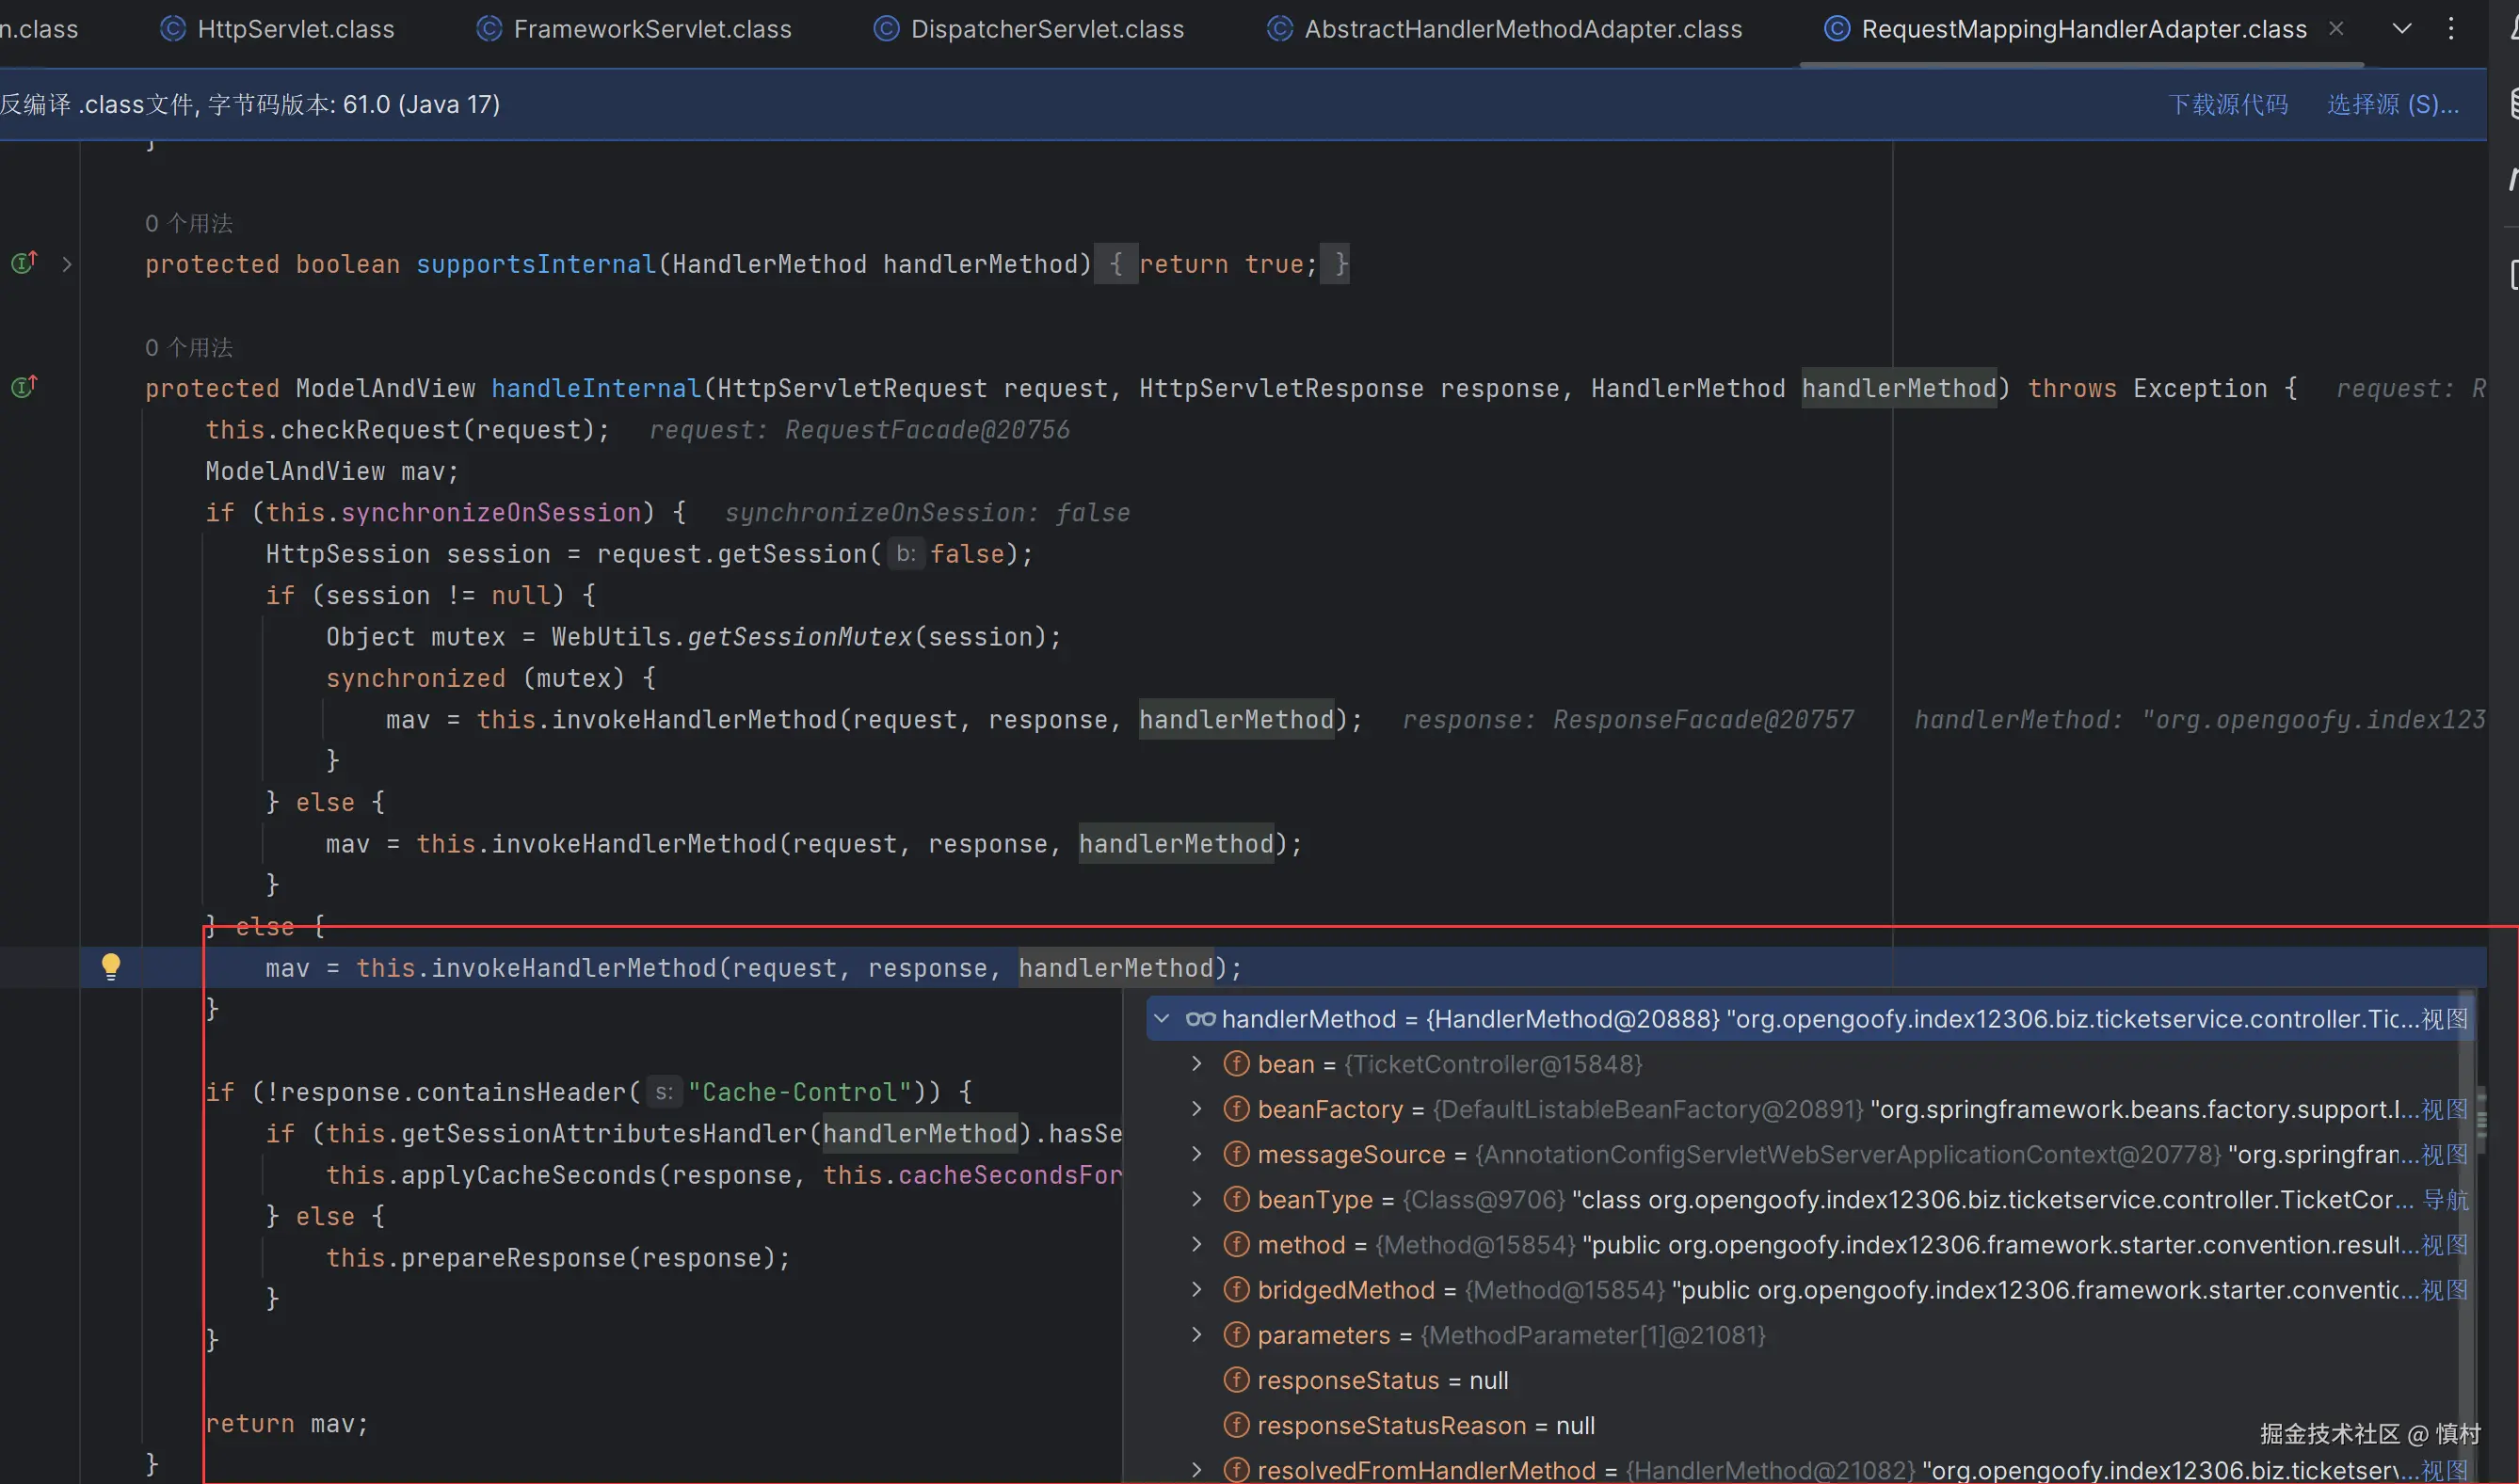Open the tab options three-dot menu
2519x1484 pixels.
(2450, 28)
